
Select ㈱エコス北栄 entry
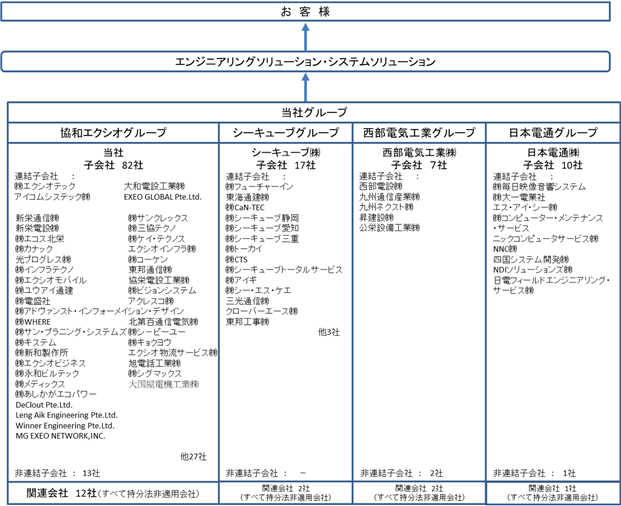(40, 239)
